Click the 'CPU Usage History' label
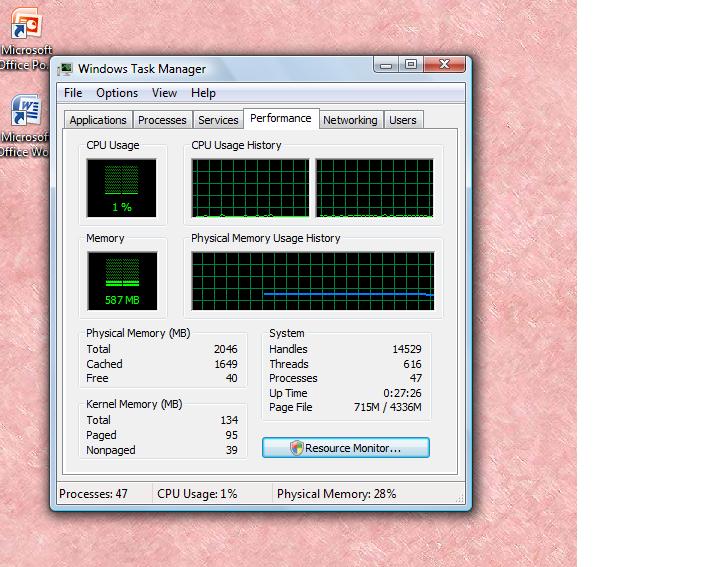The width and height of the screenshot is (720, 567). [x=236, y=145]
